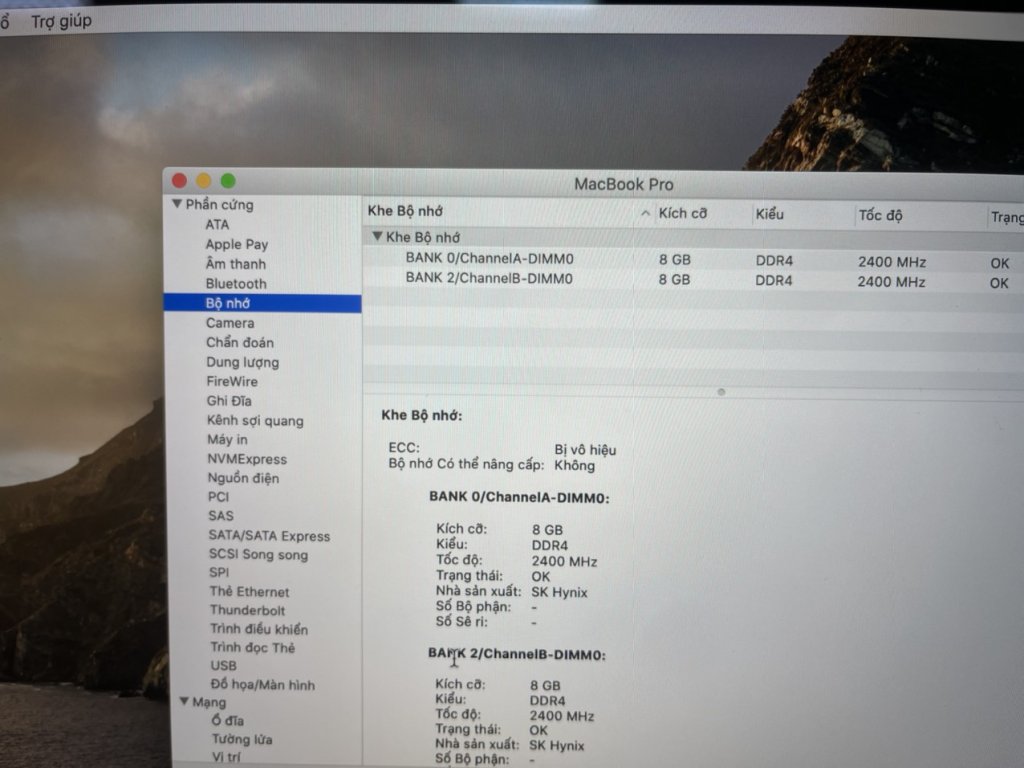Collapse the Mạng section in sidebar
Screen dimensions: 1024x768
(x=184, y=701)
